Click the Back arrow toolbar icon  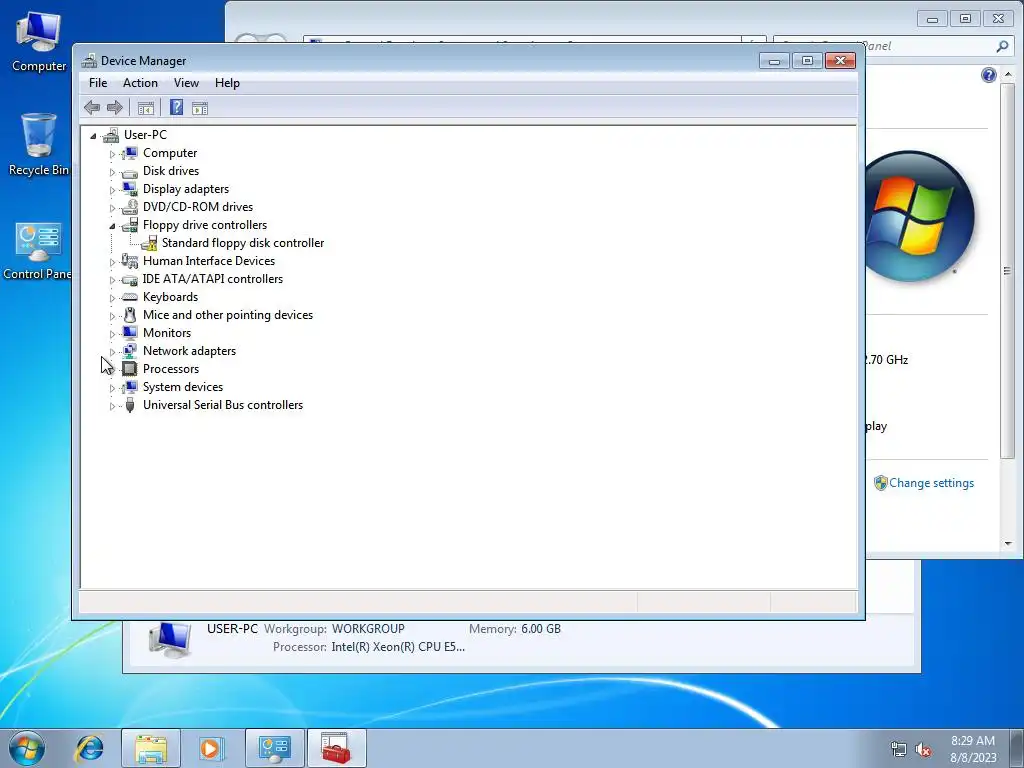[x=91, y=108]
